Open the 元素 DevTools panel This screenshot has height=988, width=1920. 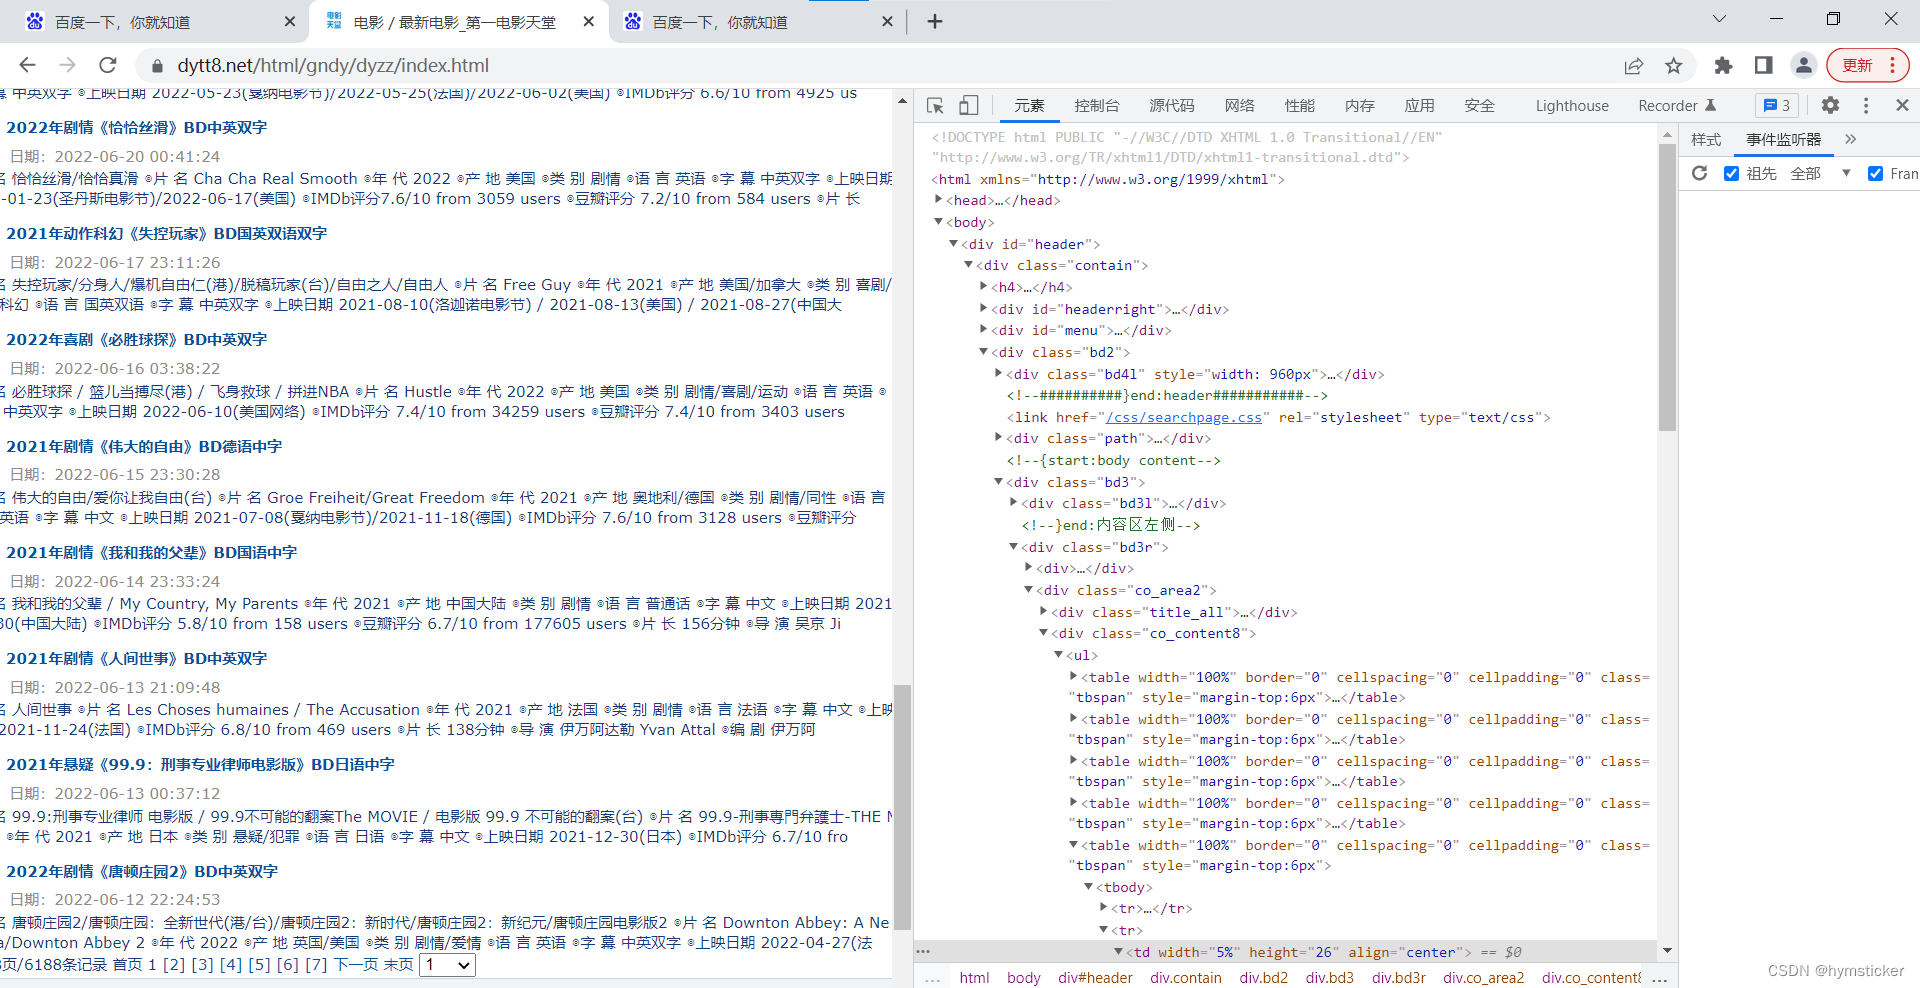1029,105
